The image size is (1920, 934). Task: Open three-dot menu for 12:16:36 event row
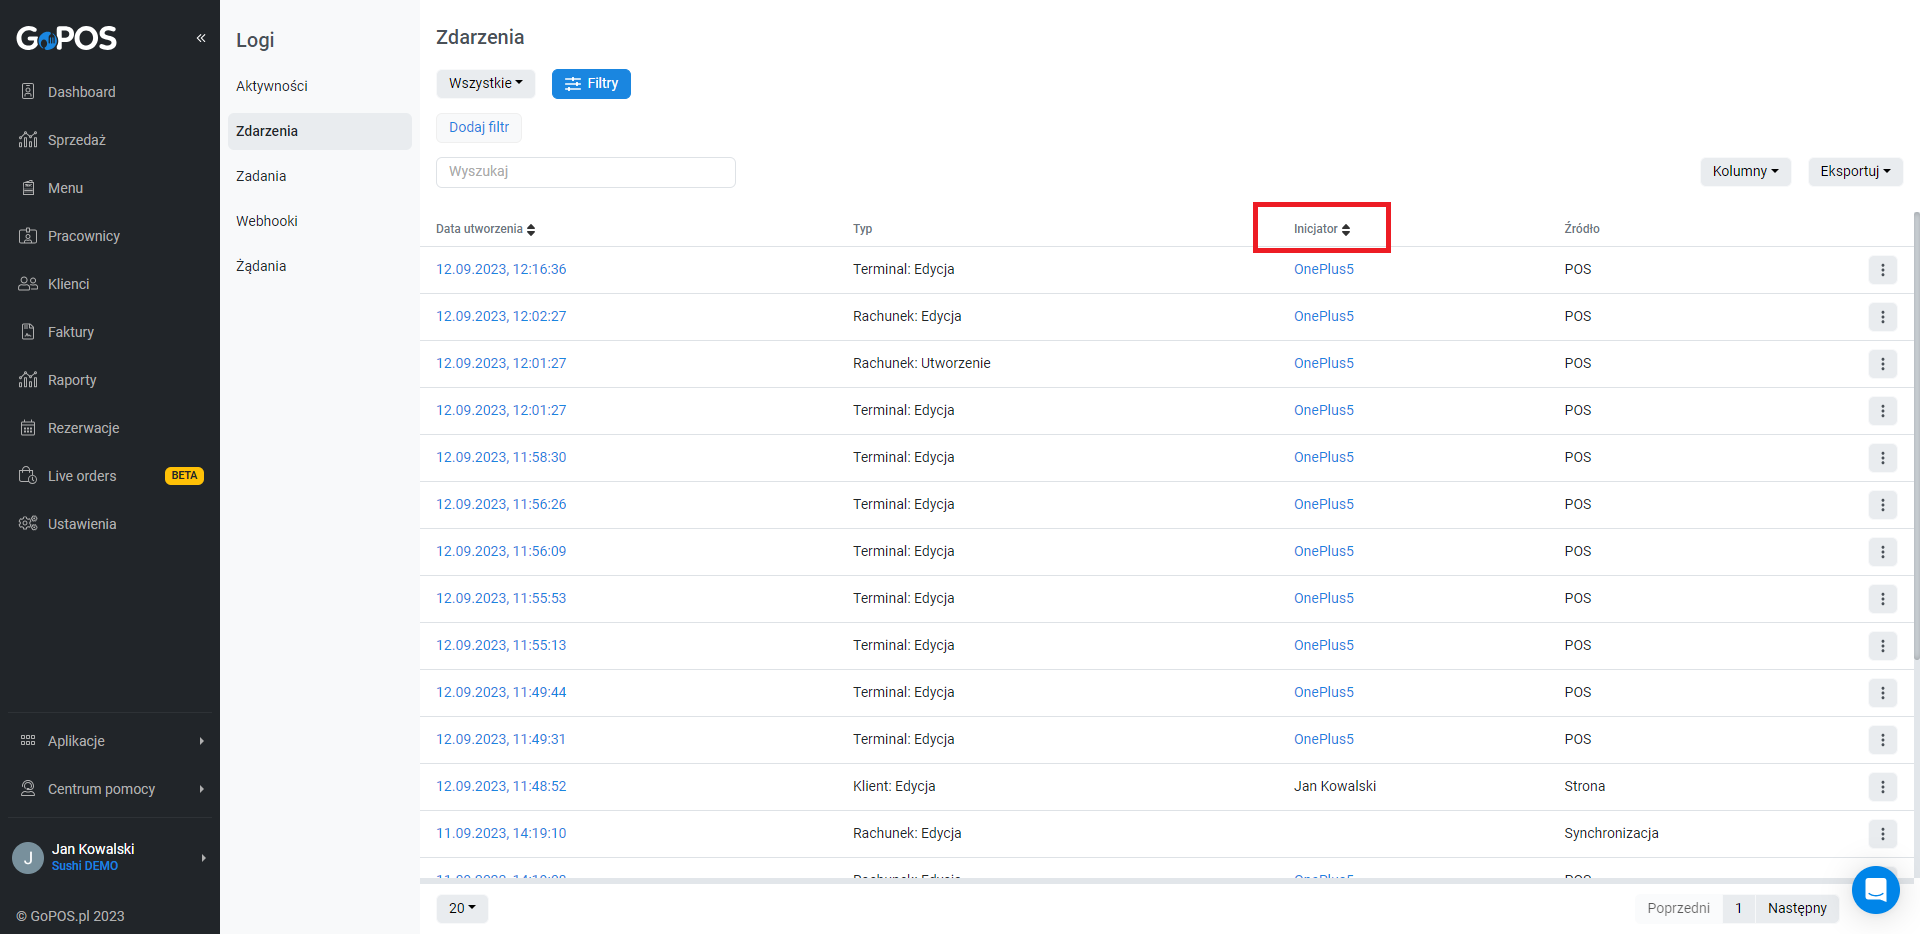(1882, 270)
